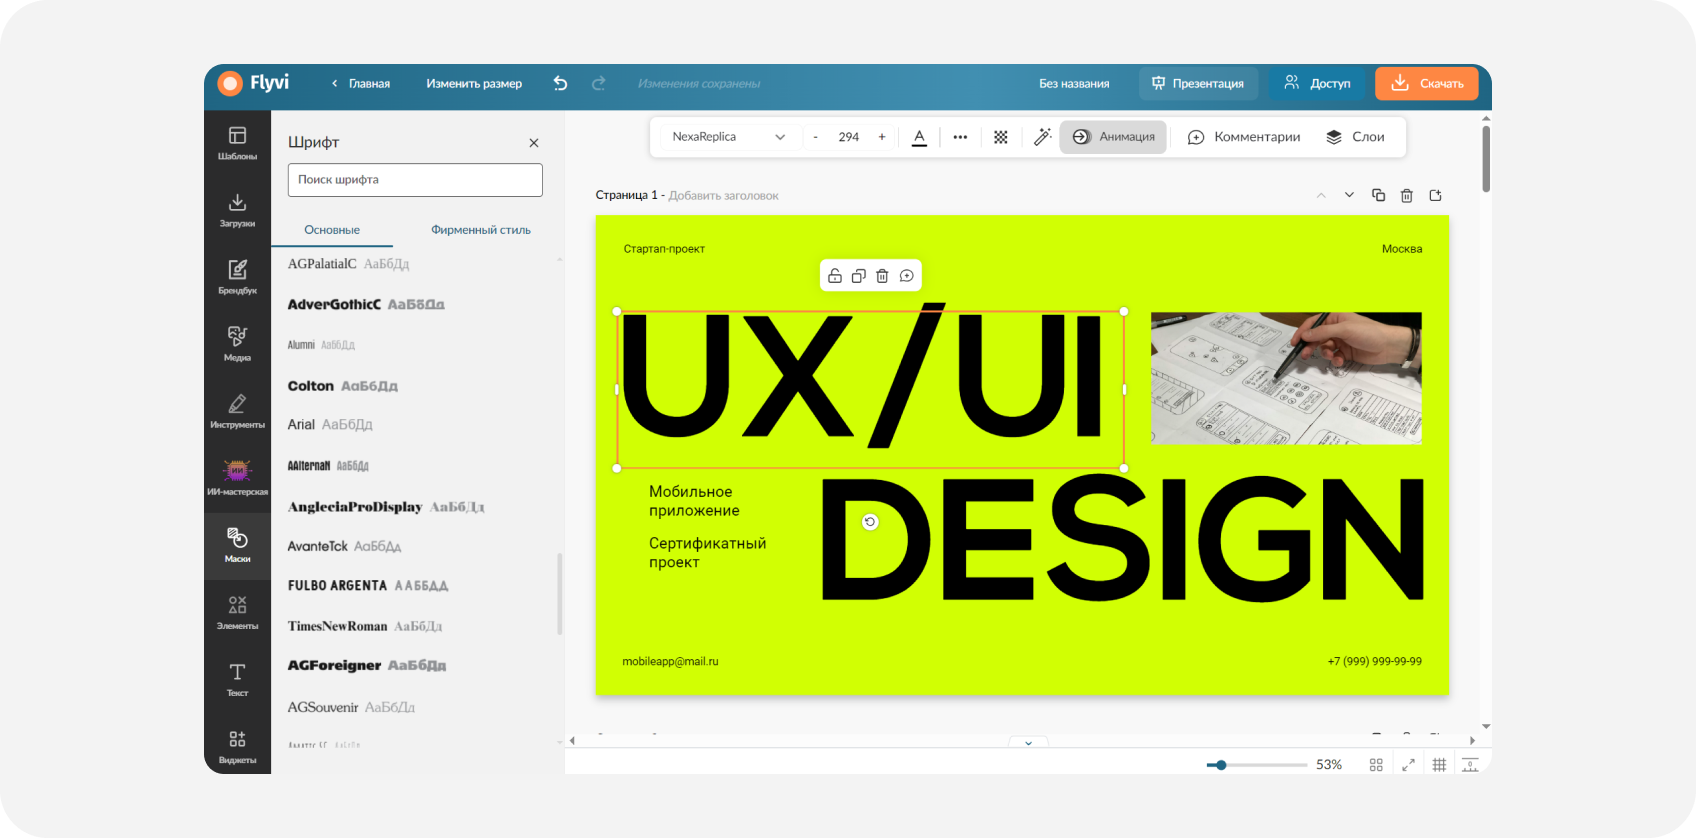Open the Шаблоны templates panel
The height and width of the screenshot is (838, 1696).
click(237, 143)
